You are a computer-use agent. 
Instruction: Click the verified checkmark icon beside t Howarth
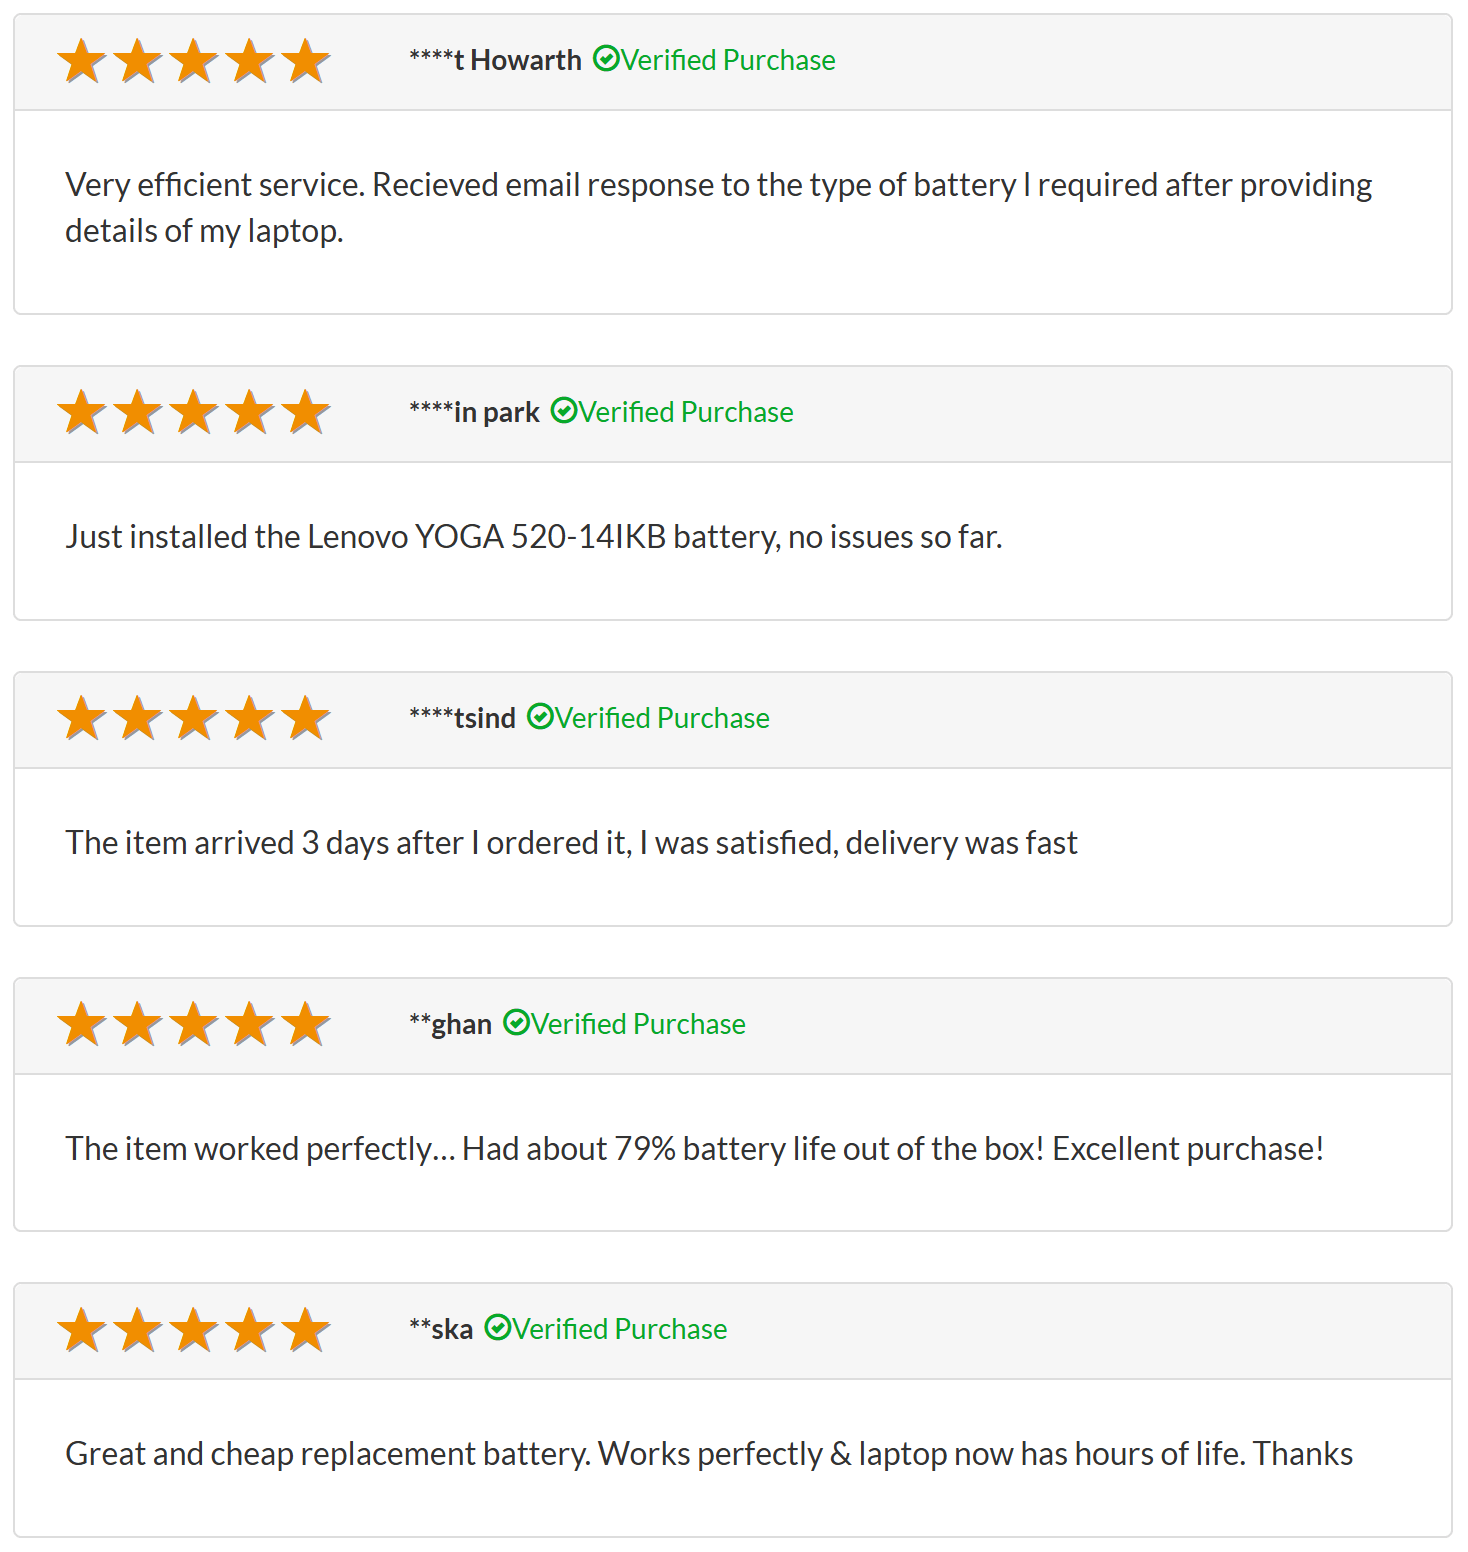[606, 59]
